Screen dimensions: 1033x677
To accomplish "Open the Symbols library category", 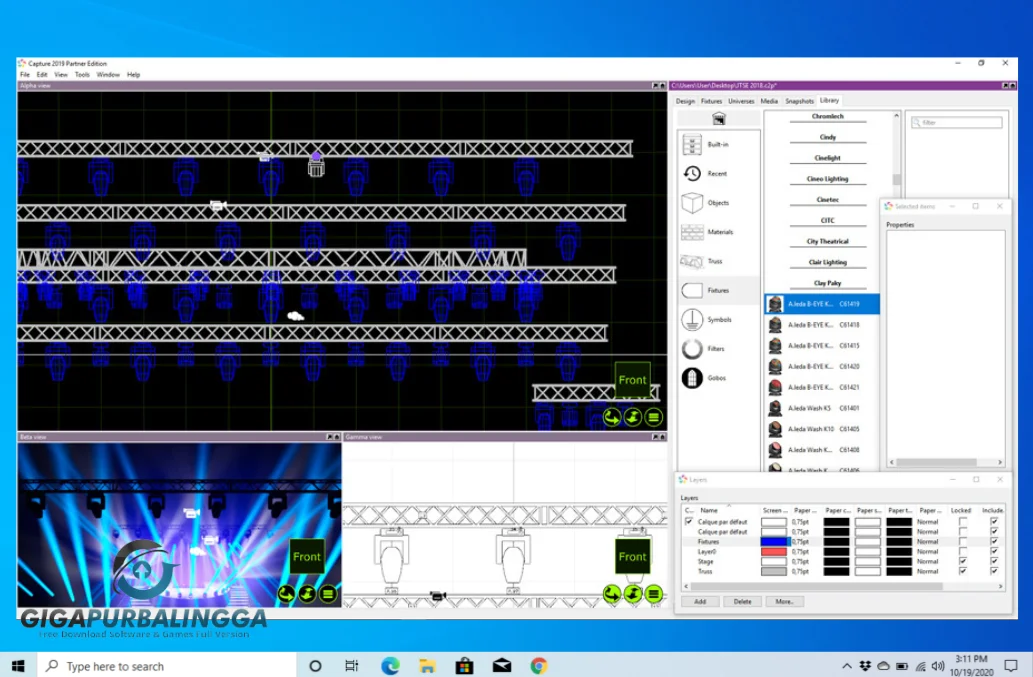I will tap(718, 319).
